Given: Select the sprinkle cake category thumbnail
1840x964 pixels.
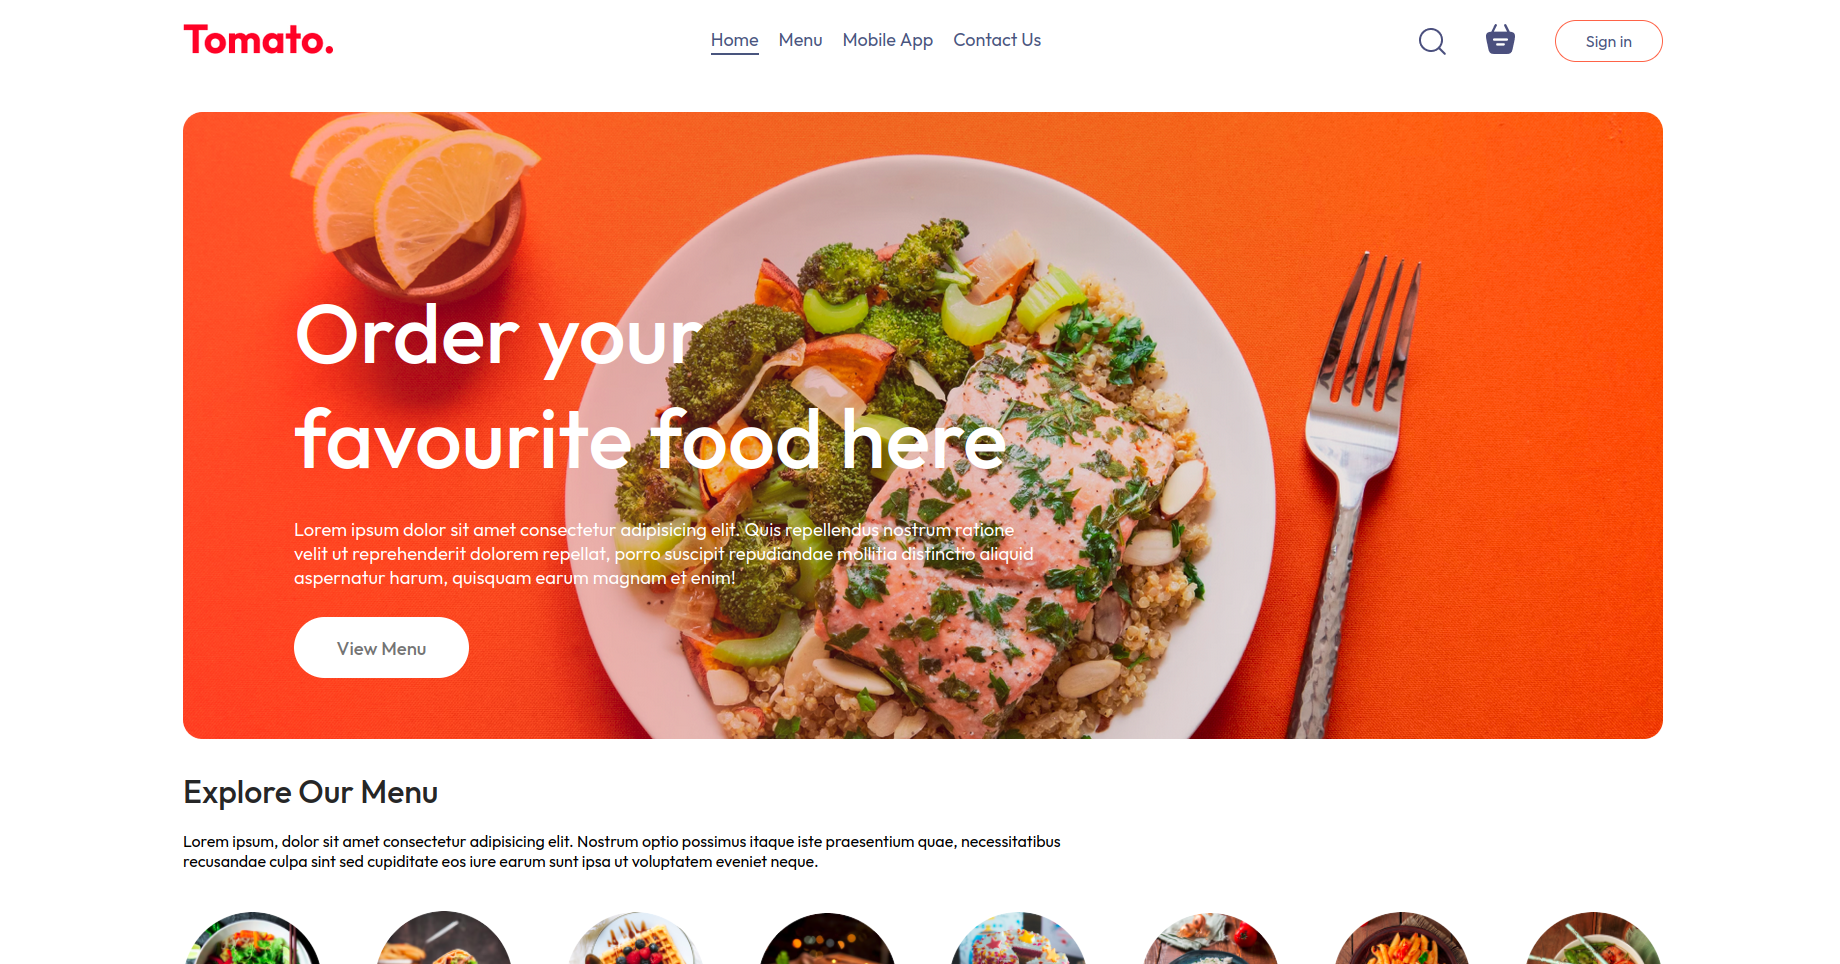Looking at the screenshot, I should pos(1019,938).
